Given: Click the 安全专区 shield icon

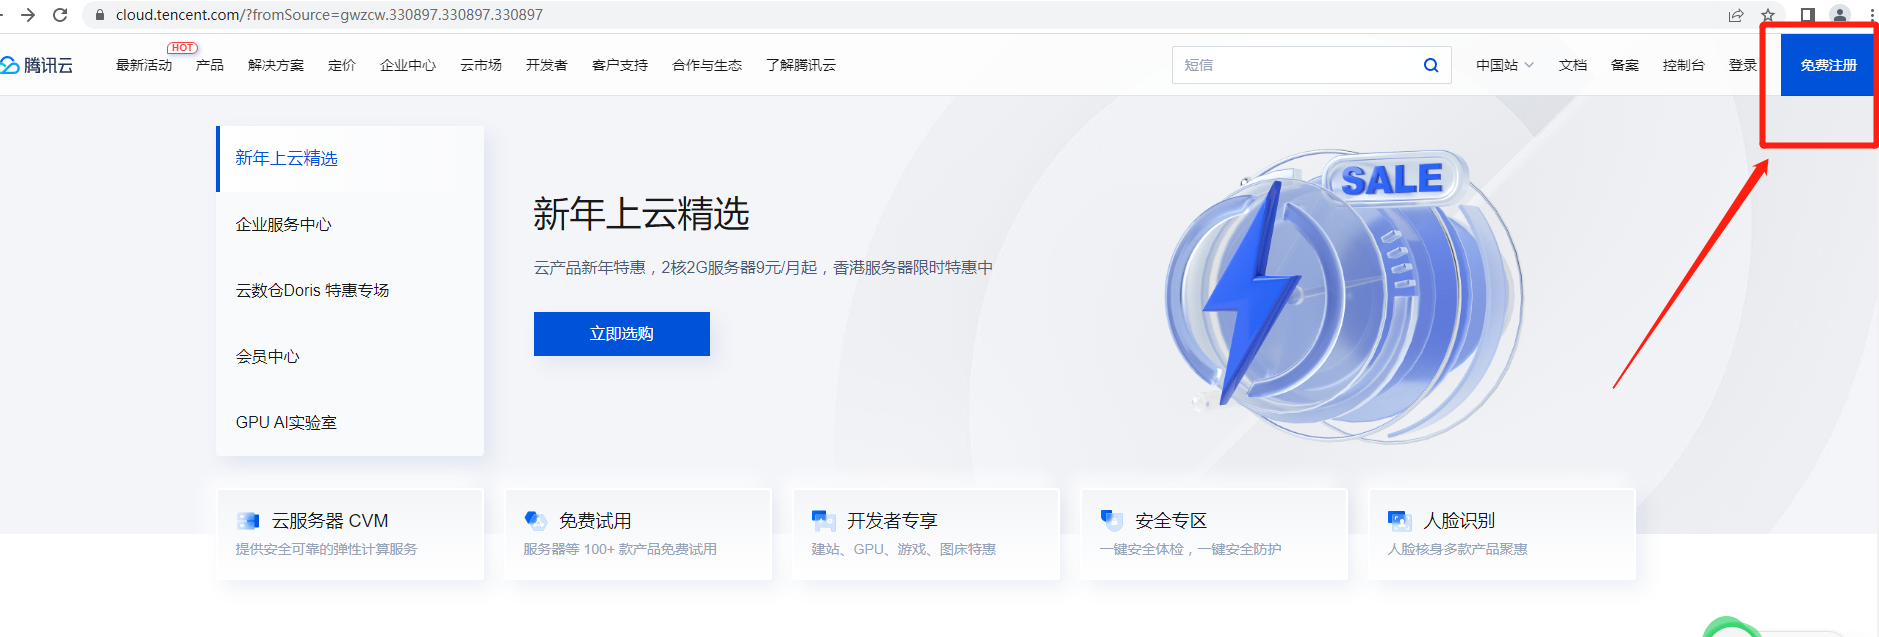Looking at the screenshot, I should (x=1112, y=520).
